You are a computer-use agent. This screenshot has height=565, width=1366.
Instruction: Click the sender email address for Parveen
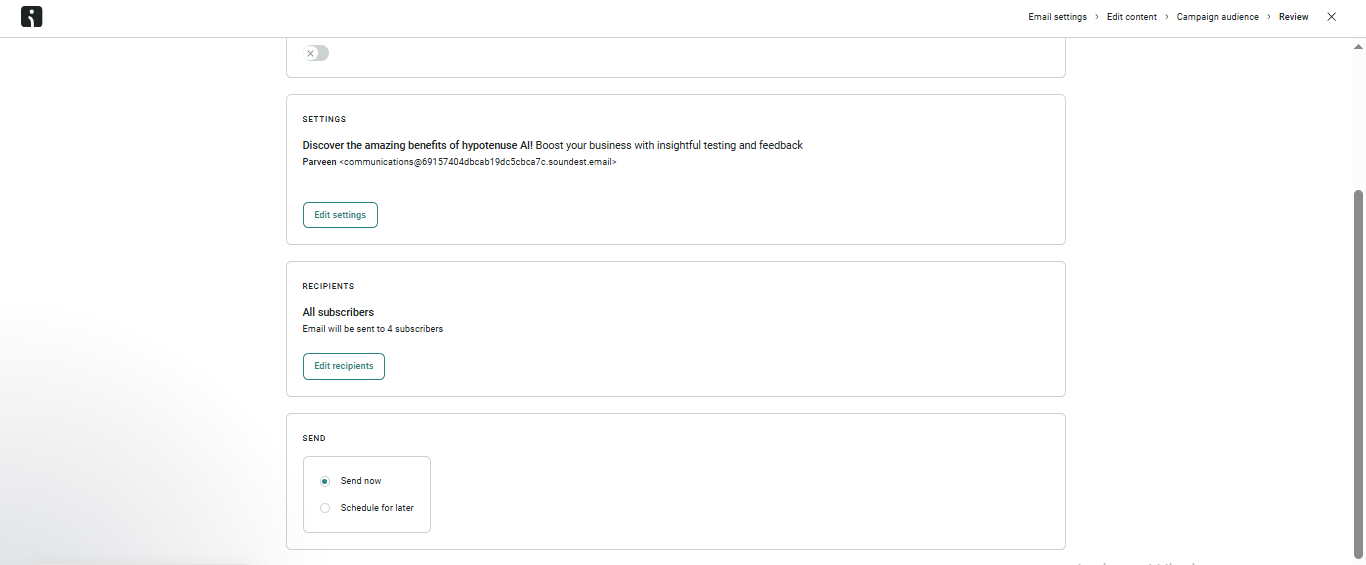point(478,162)
